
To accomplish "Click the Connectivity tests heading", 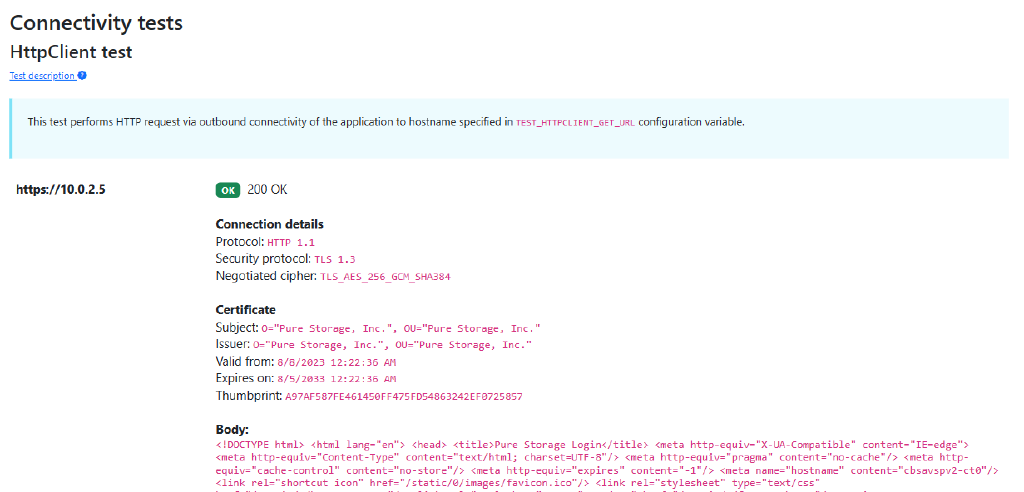I will click(x=96, y=23).
